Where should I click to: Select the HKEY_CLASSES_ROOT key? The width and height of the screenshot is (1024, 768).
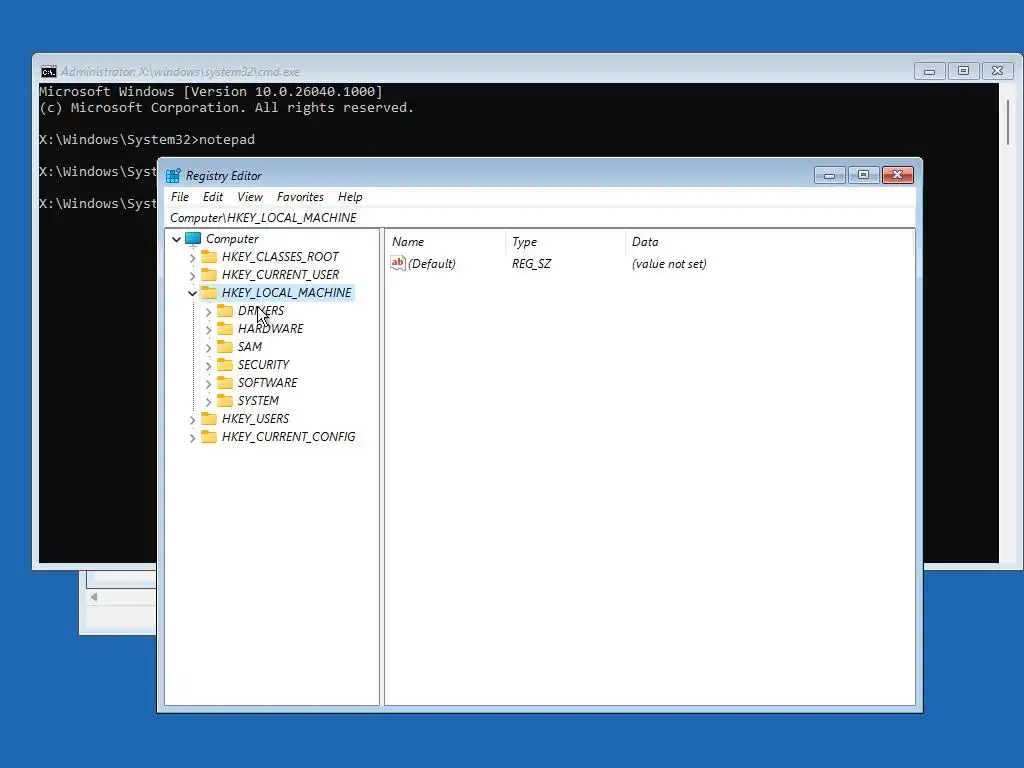point(280,257)
